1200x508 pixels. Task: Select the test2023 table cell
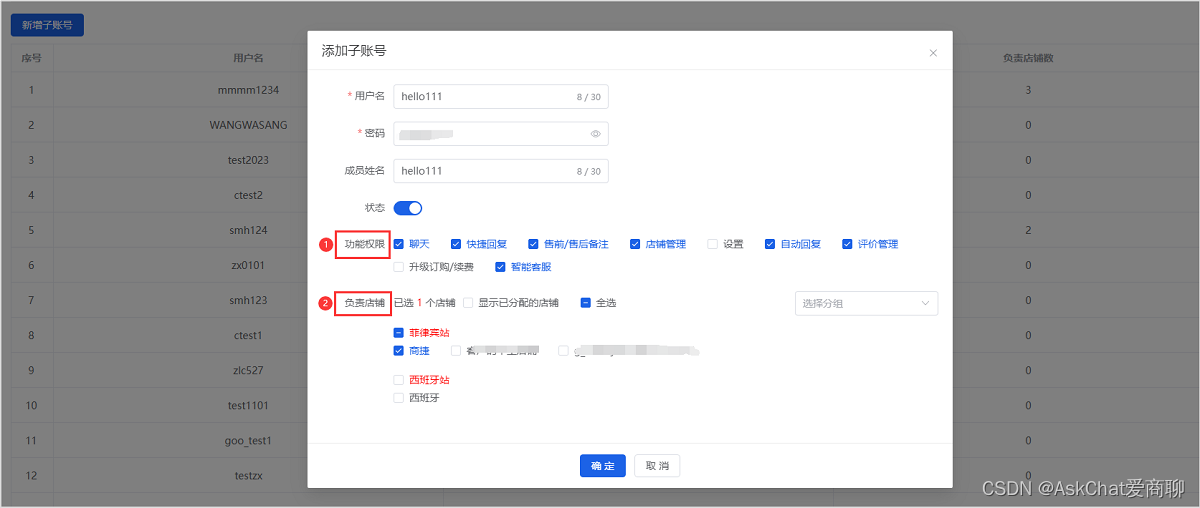(x=248, y=160)
